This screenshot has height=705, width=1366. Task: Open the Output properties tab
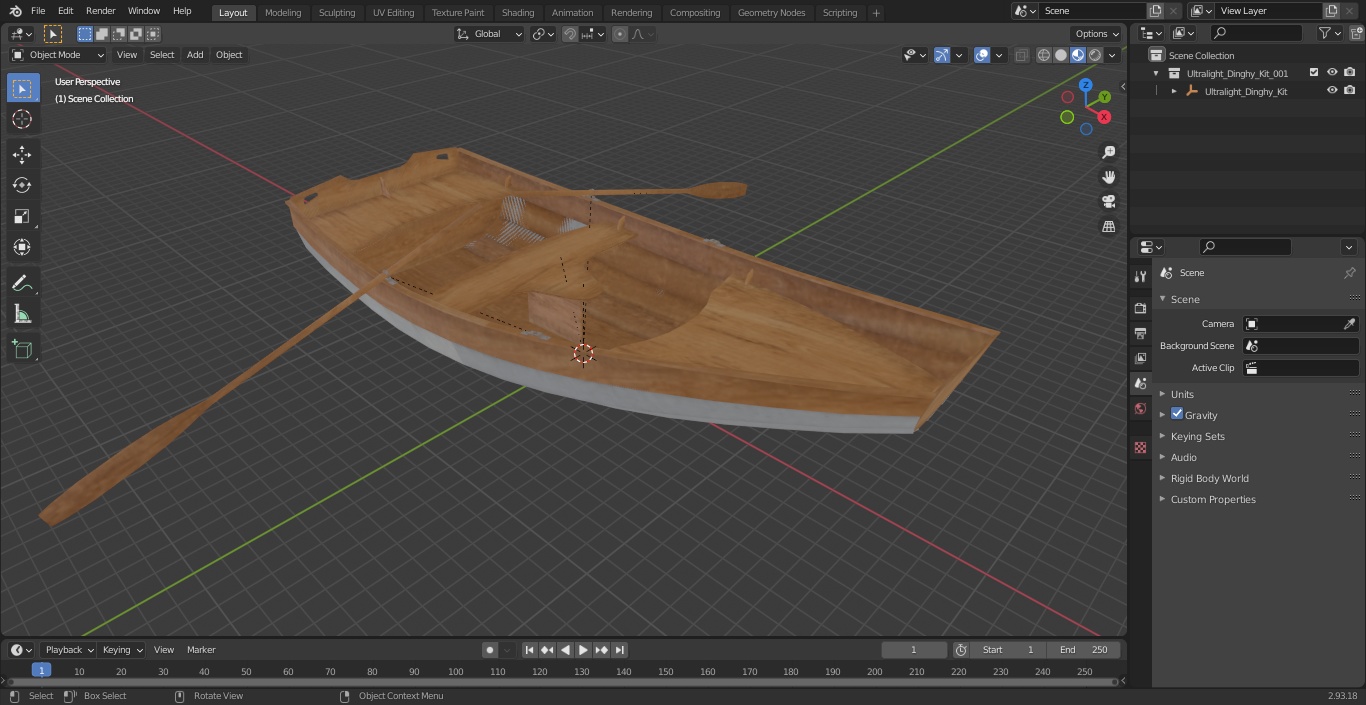[1140, 333]
